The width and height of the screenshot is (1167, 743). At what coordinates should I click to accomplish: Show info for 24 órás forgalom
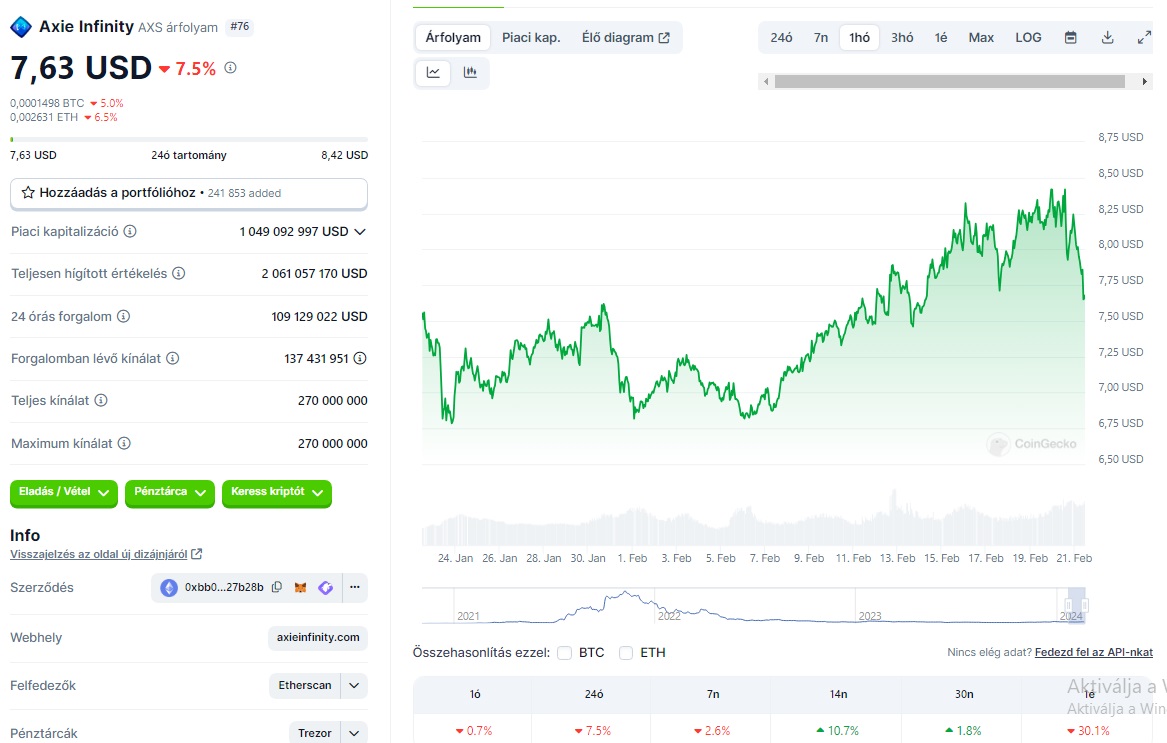tap(124, 316)
